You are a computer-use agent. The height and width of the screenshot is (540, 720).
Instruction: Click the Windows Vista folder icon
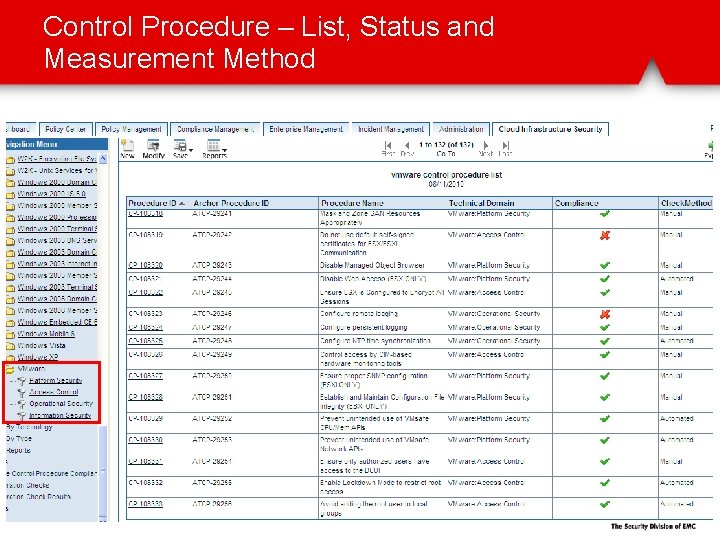point(10,346)
